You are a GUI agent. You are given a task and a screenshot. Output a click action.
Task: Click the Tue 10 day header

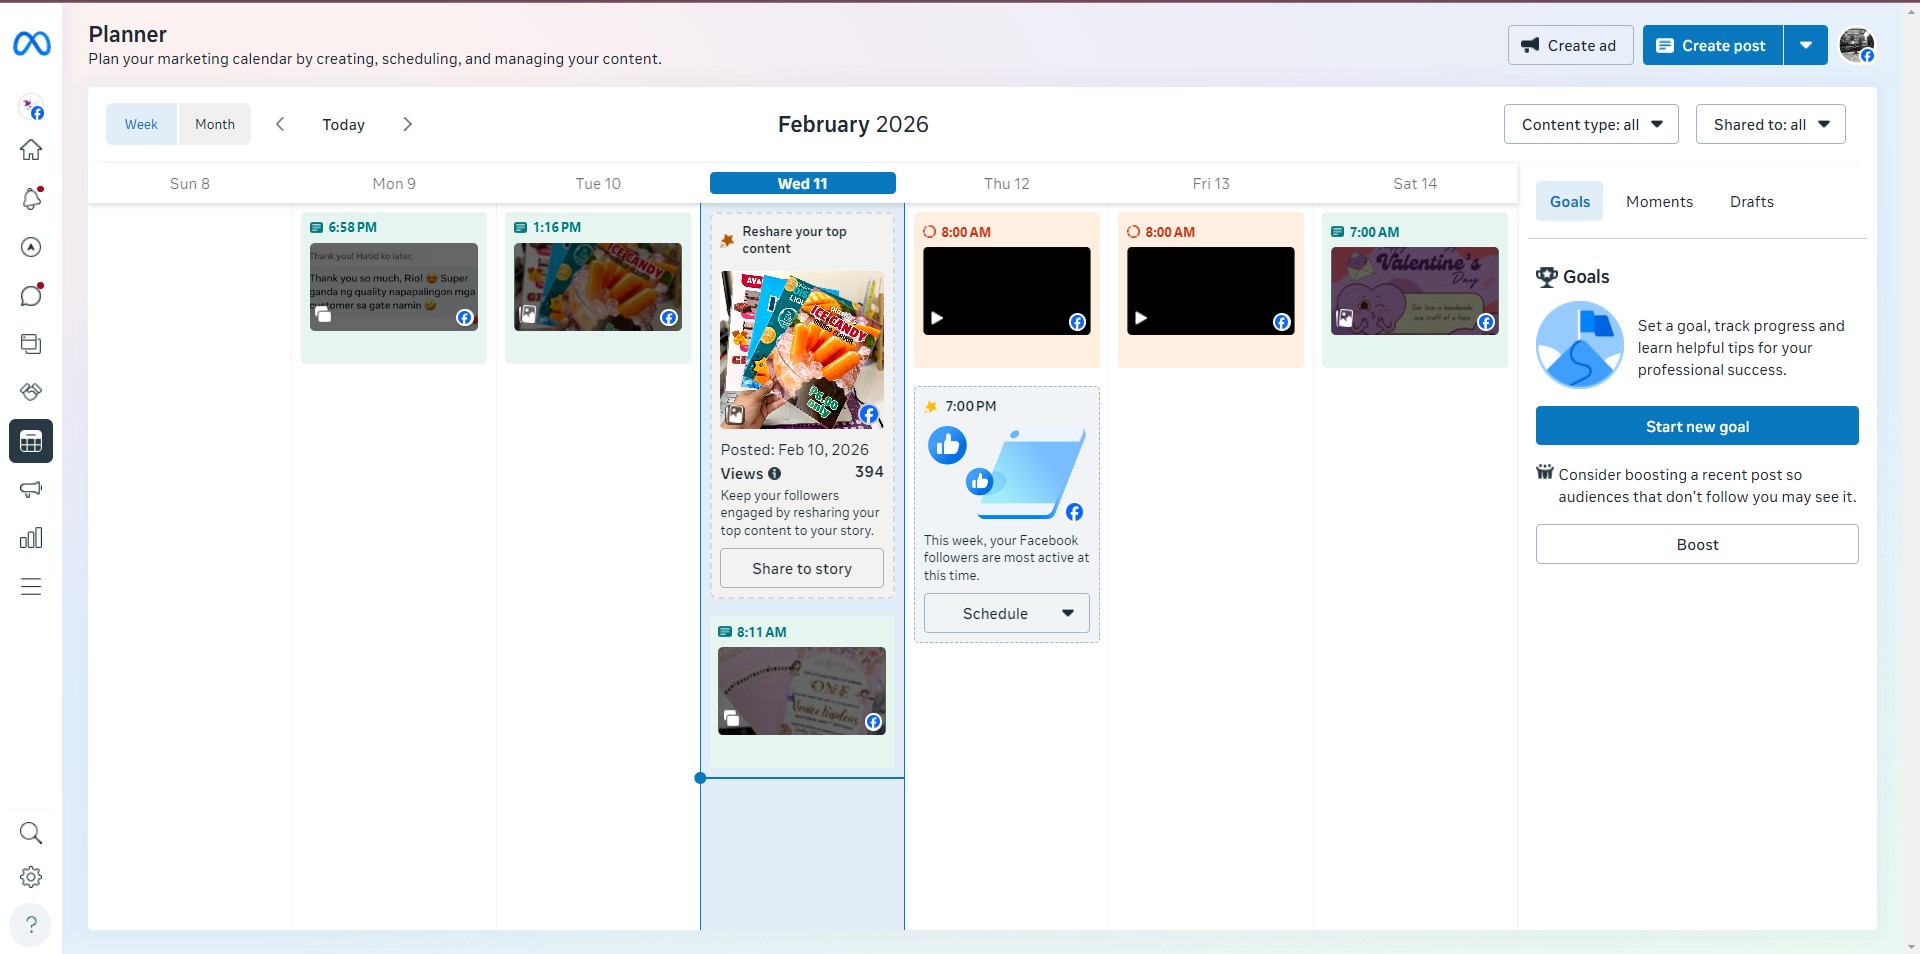[x=598, y=183]
